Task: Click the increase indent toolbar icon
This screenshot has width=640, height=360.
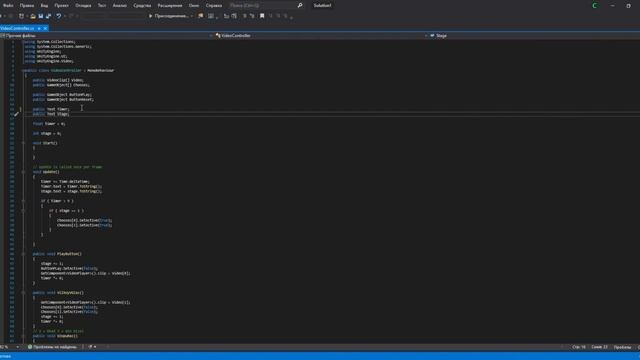Action: tap(234, 16)
